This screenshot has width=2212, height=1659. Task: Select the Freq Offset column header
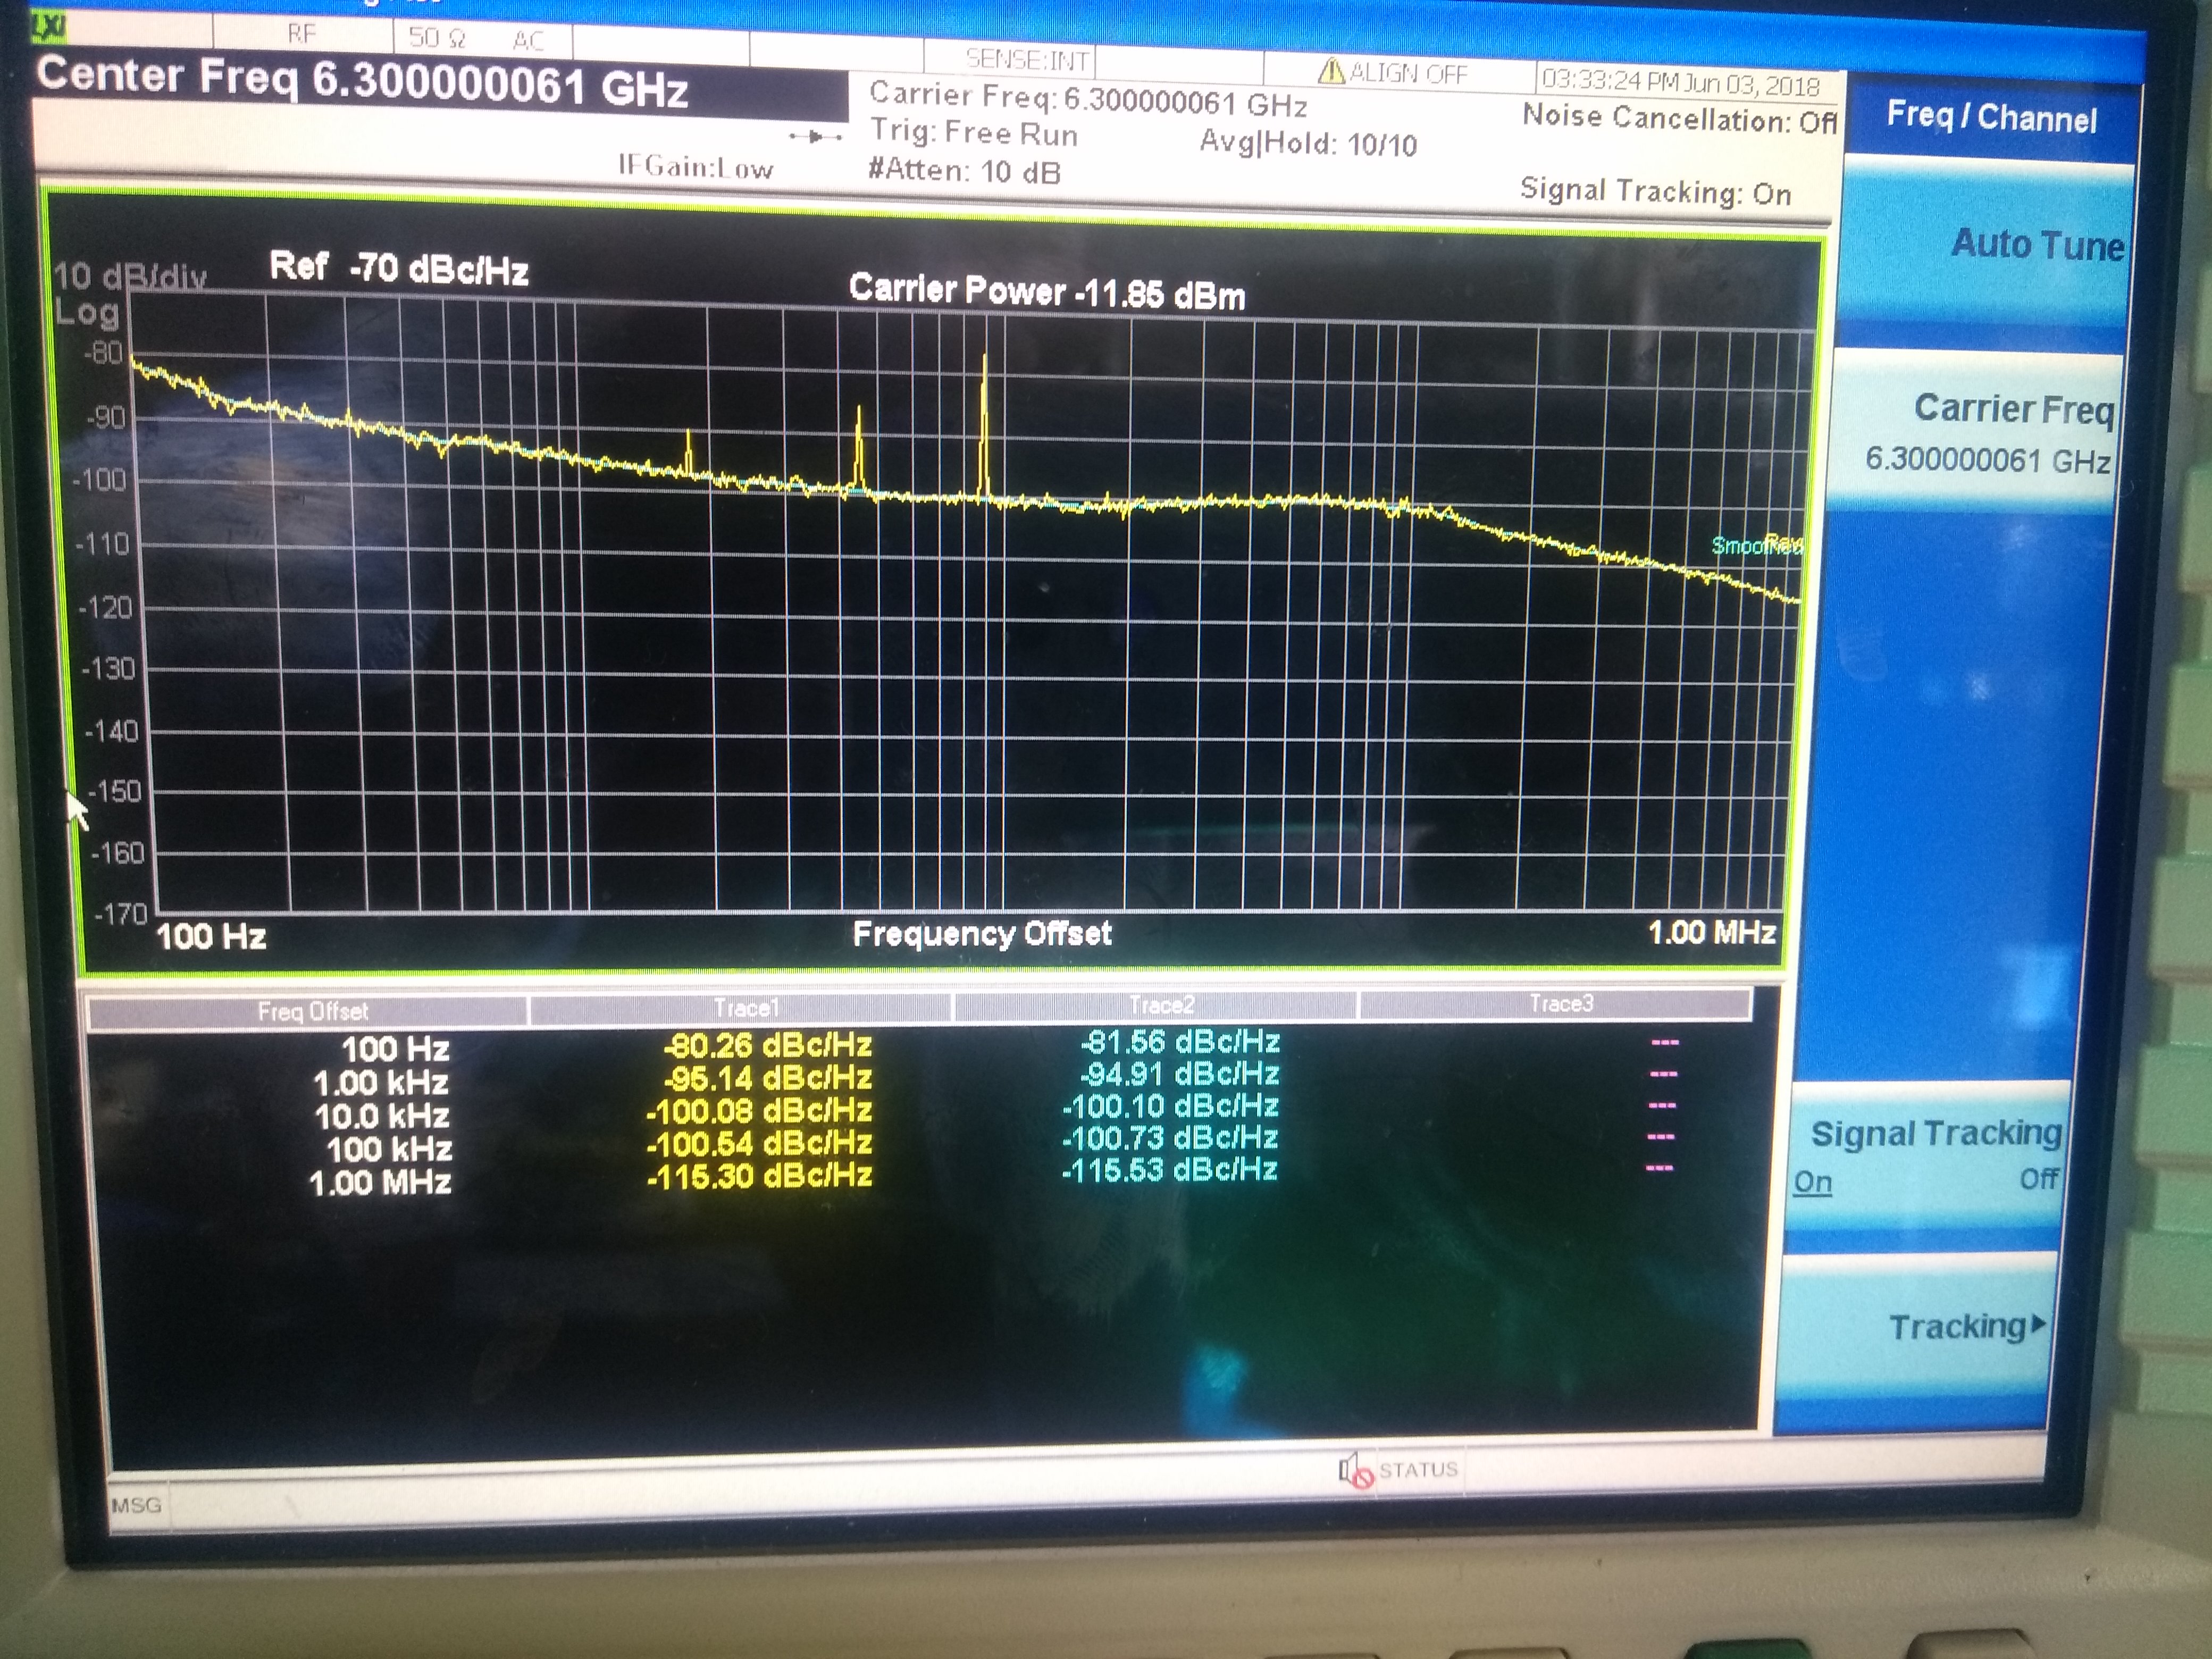(x=311, y=1011)
